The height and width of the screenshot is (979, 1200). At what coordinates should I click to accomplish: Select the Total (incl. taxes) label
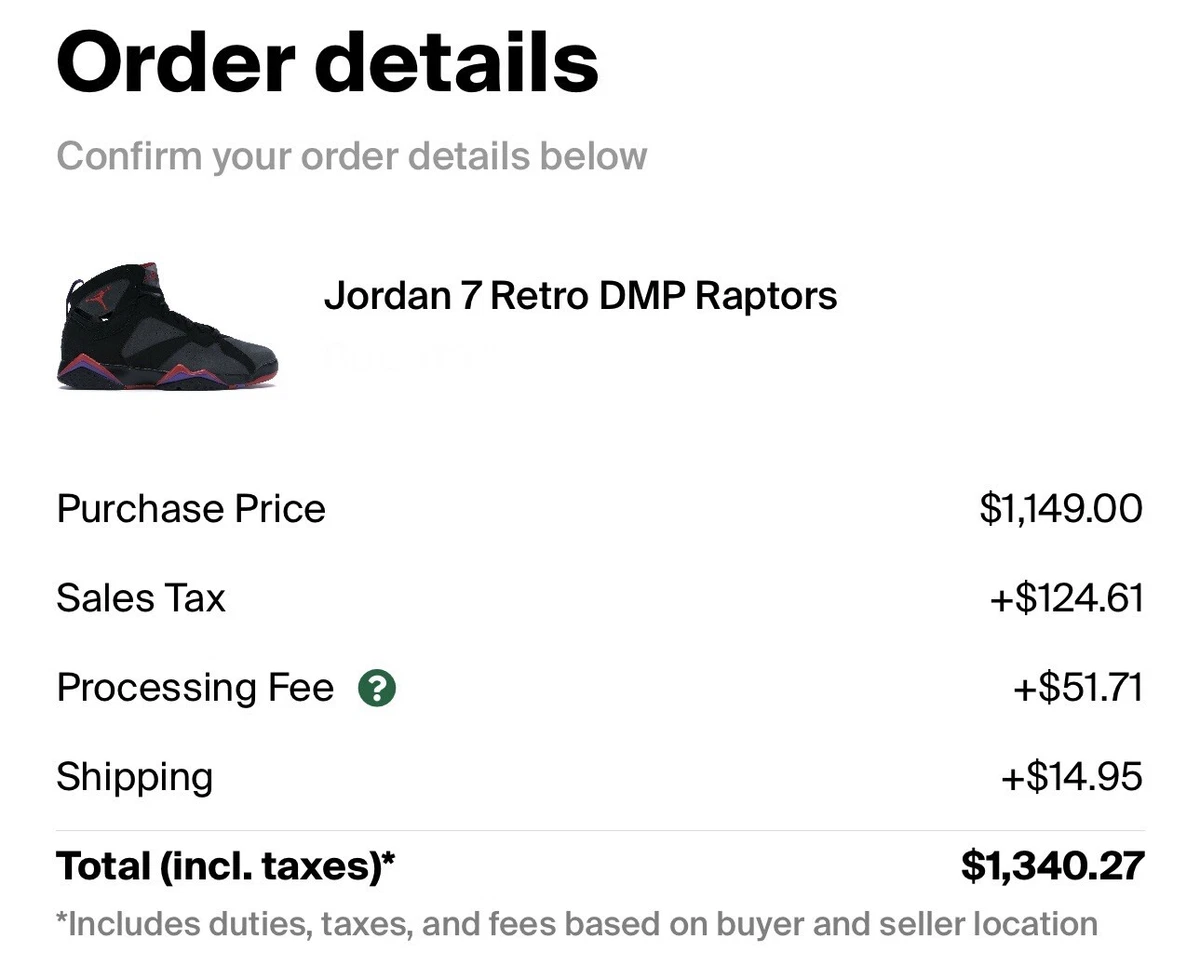pos(226,866)
